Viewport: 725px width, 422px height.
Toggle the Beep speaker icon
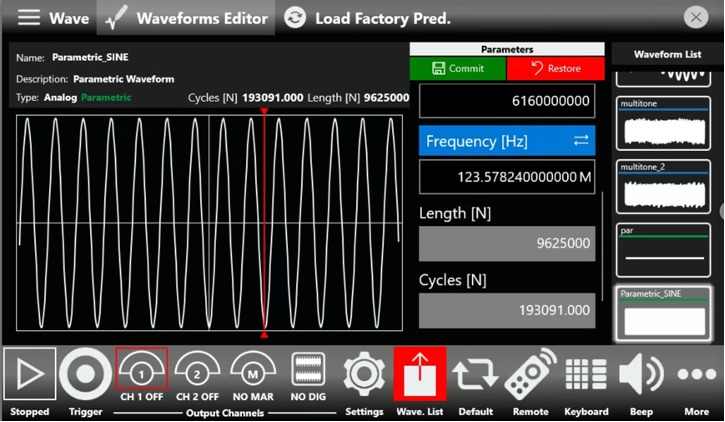641,375
